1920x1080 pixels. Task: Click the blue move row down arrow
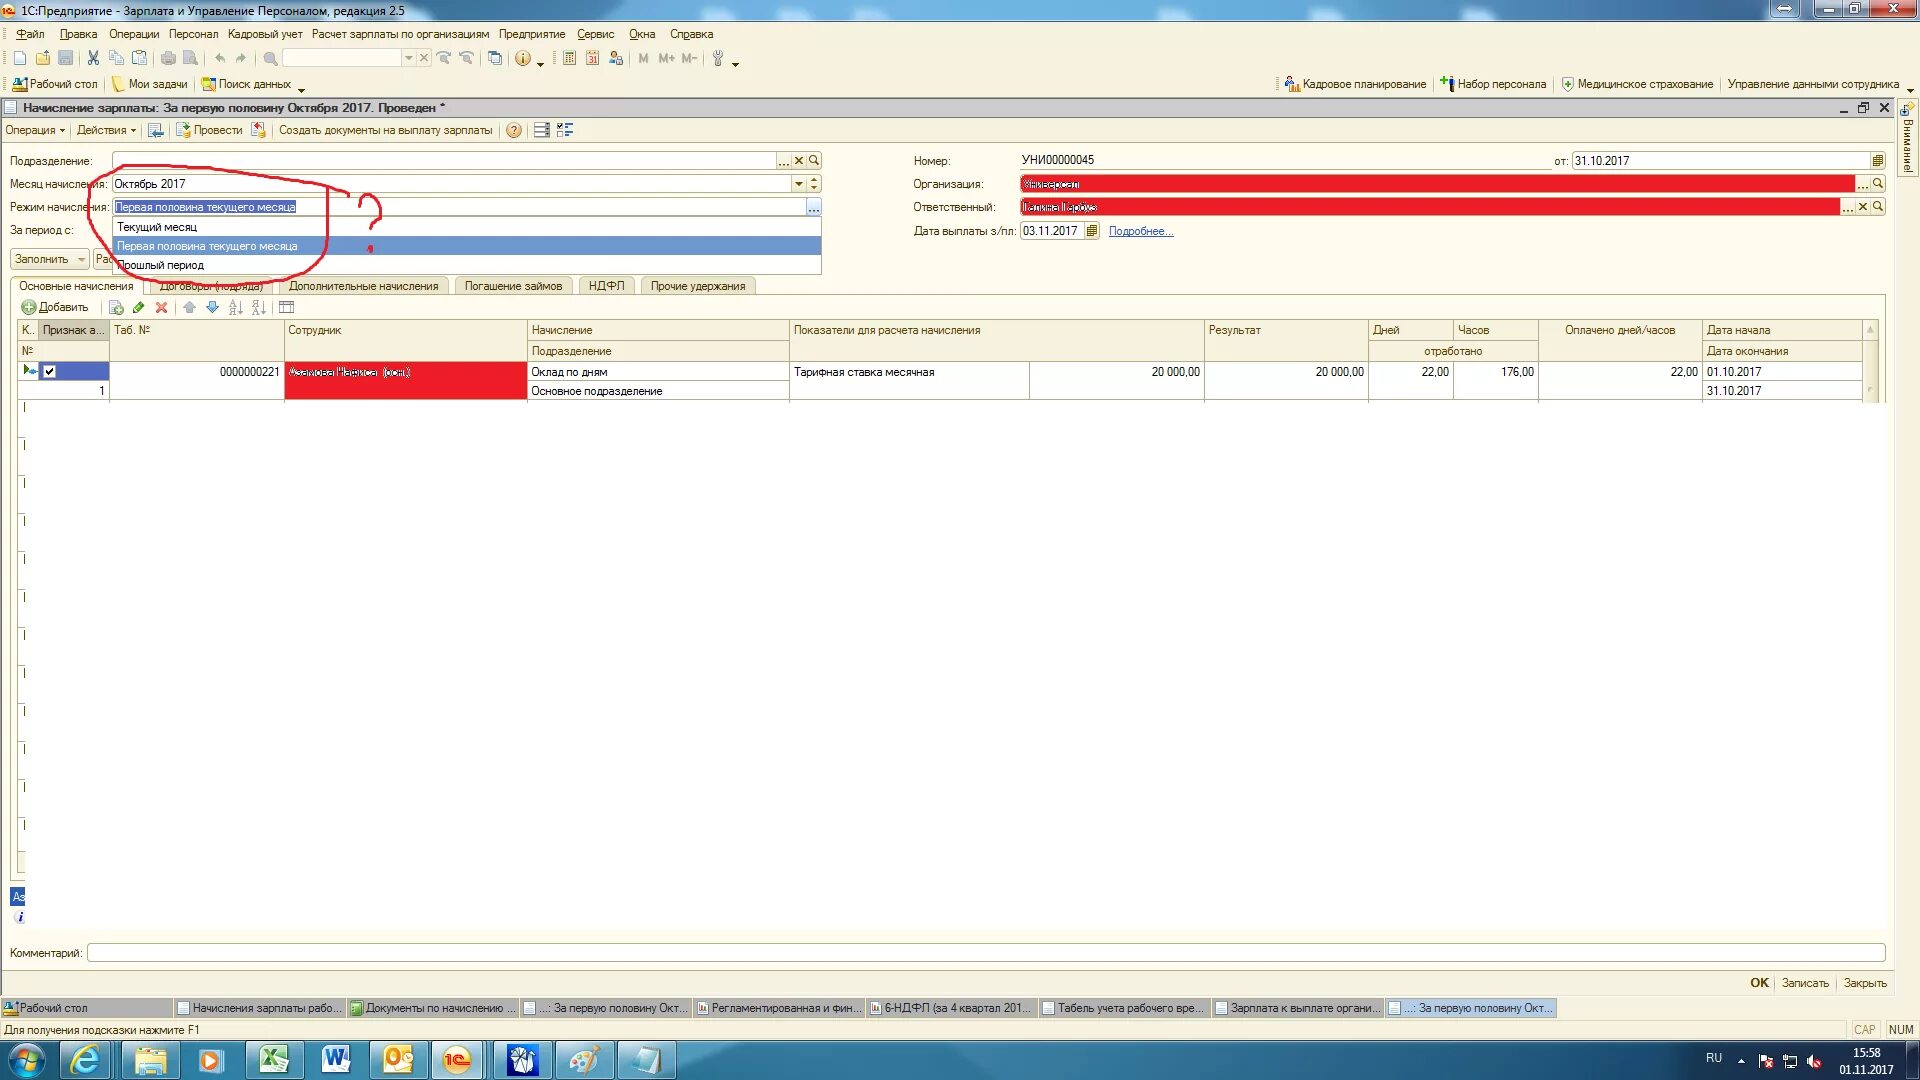[x=212, y=308]
